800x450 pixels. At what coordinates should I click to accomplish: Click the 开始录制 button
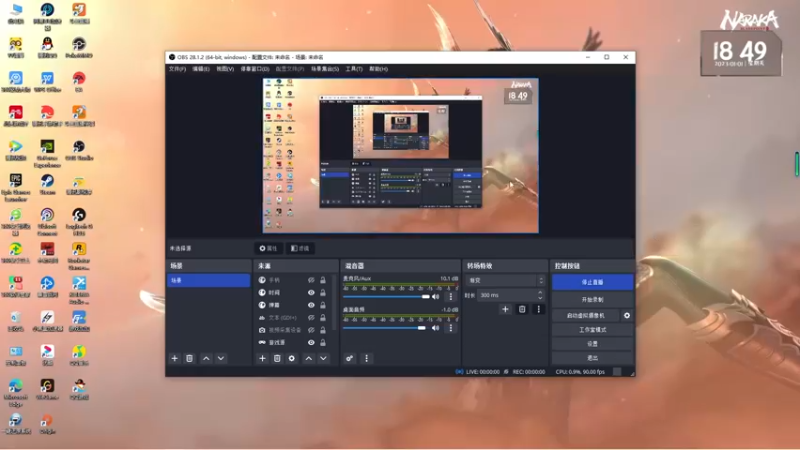point(592,299)
